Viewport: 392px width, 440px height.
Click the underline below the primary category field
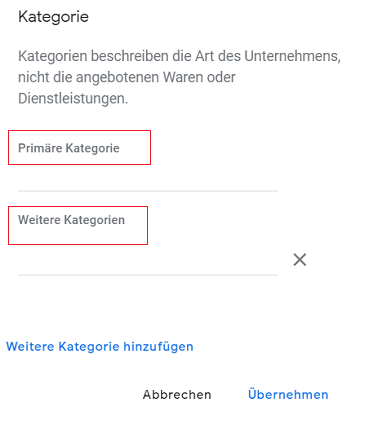(x=148, y=191)
